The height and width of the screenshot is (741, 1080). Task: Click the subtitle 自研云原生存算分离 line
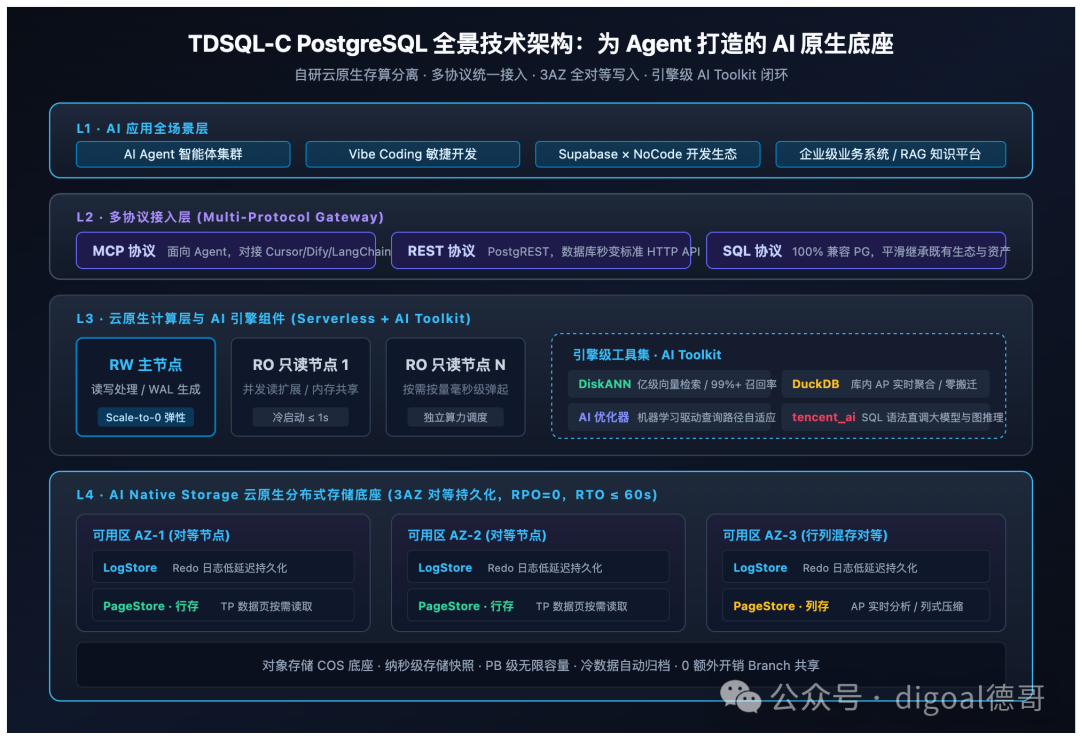pyautogui.click(x=541, y=74)
